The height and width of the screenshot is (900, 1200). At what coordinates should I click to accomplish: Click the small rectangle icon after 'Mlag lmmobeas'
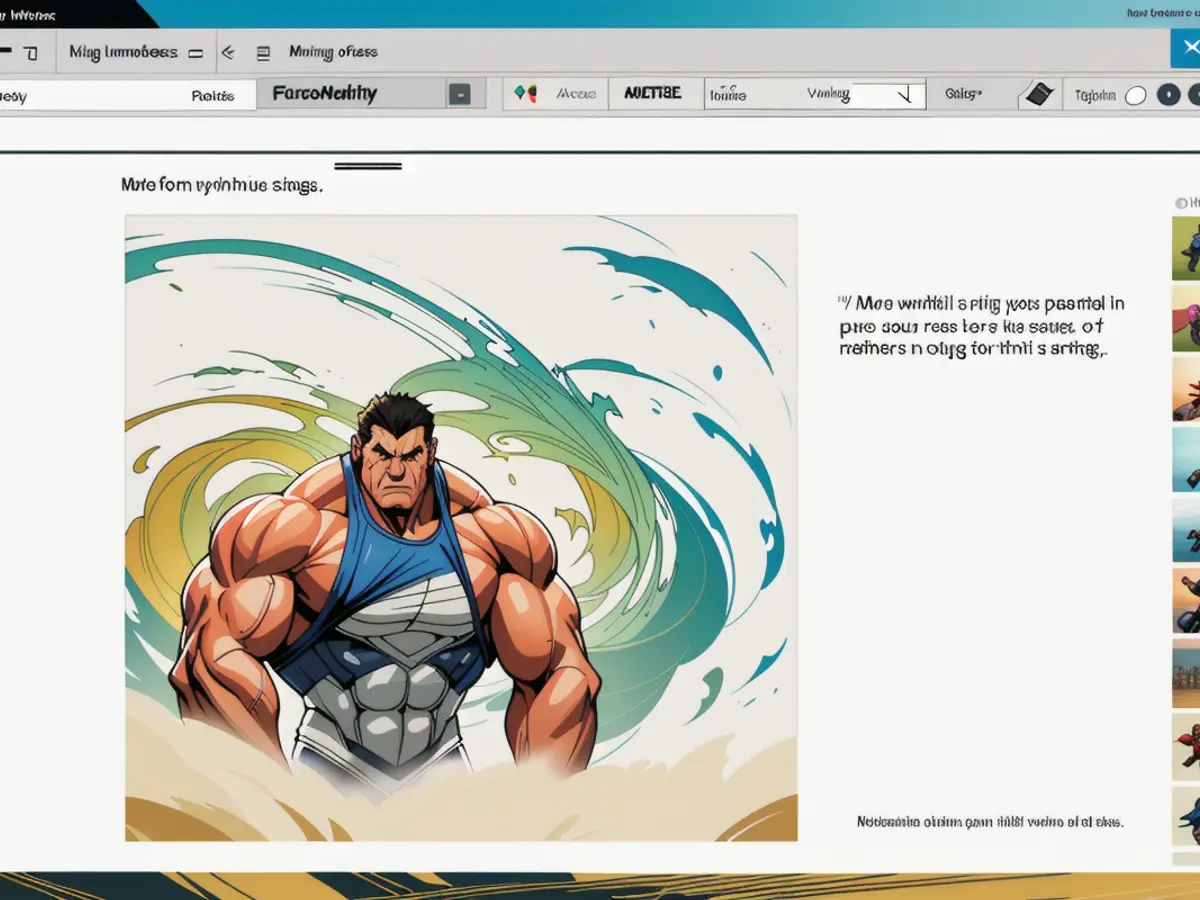tap(196, 53)
